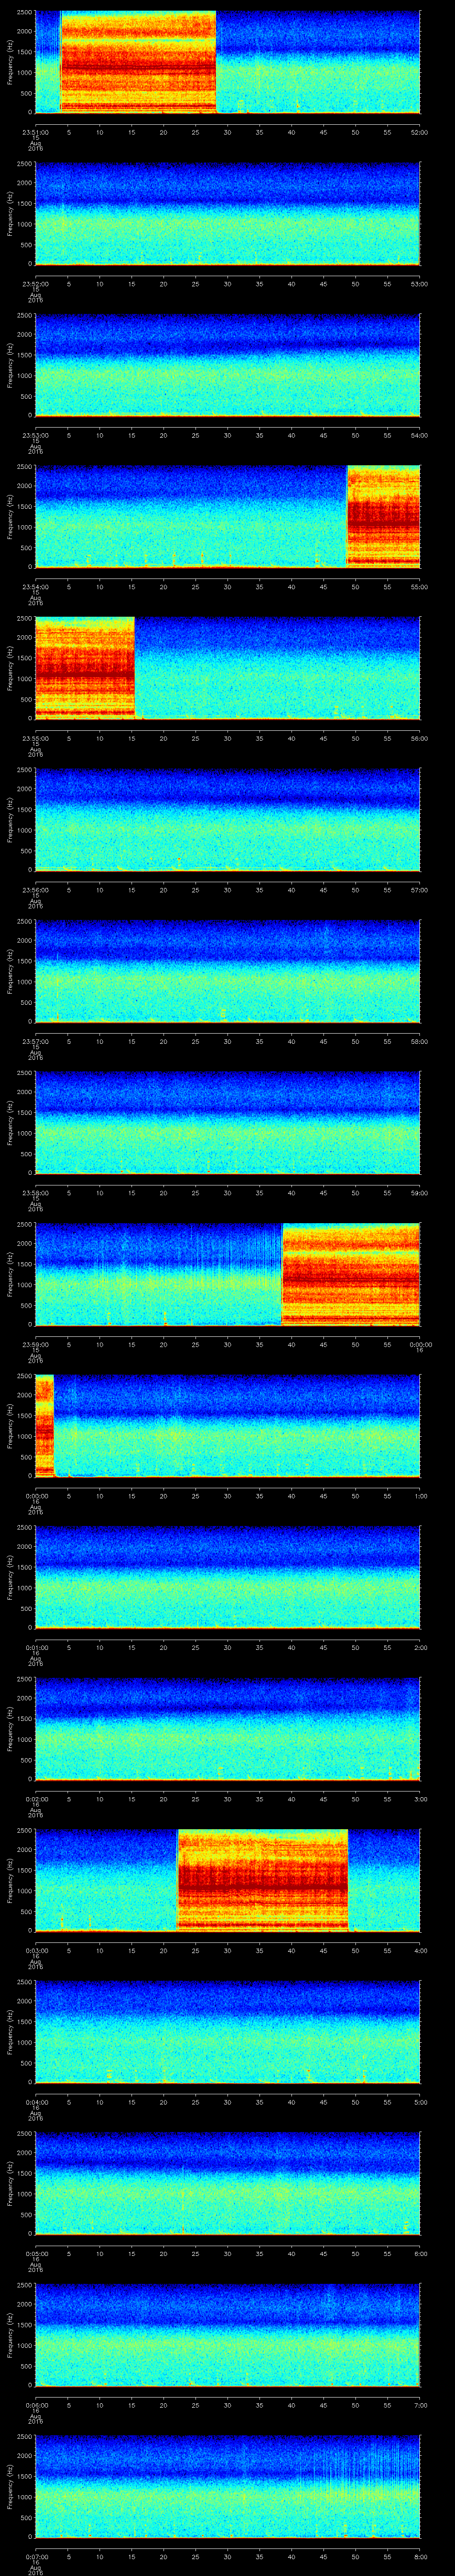Screen dimensions: 455x2576
Task: Select the spectrogram panel starting at 0:01:00
Action: tap(227, 1577)
